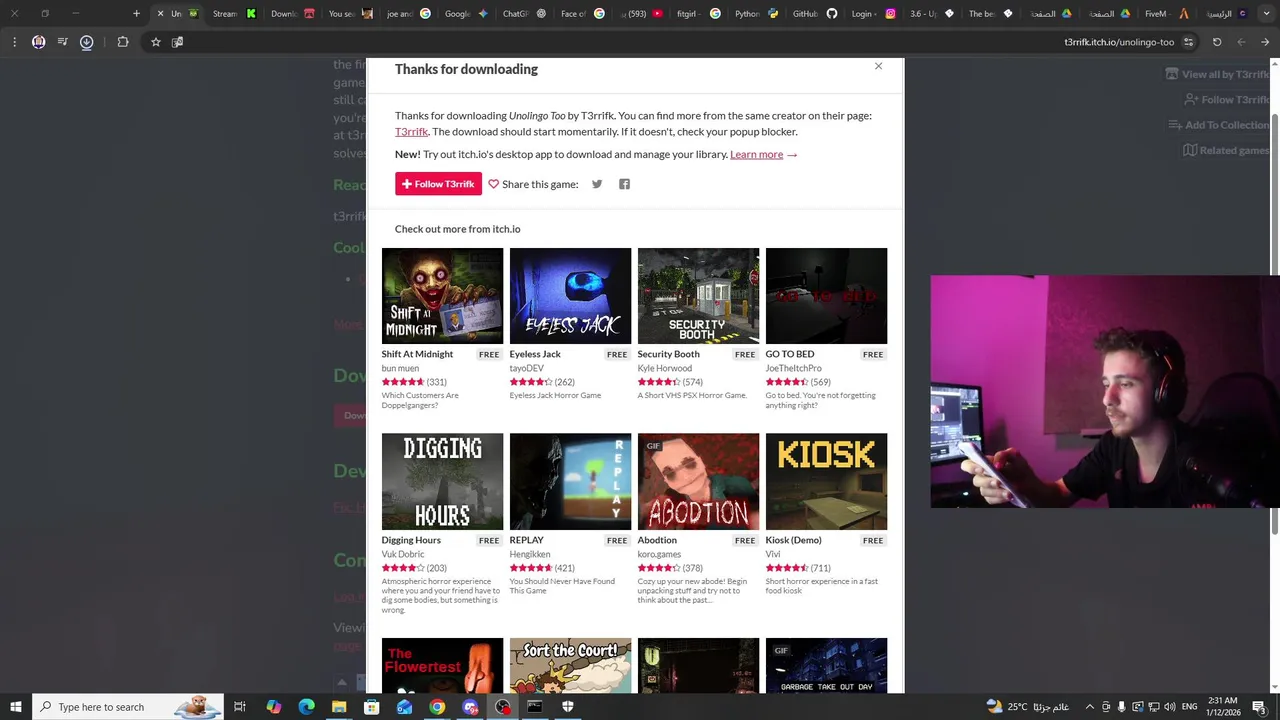Click the REPLAY title link
The height and width of the screenshot is (720, 1280).
coord(527,540)
